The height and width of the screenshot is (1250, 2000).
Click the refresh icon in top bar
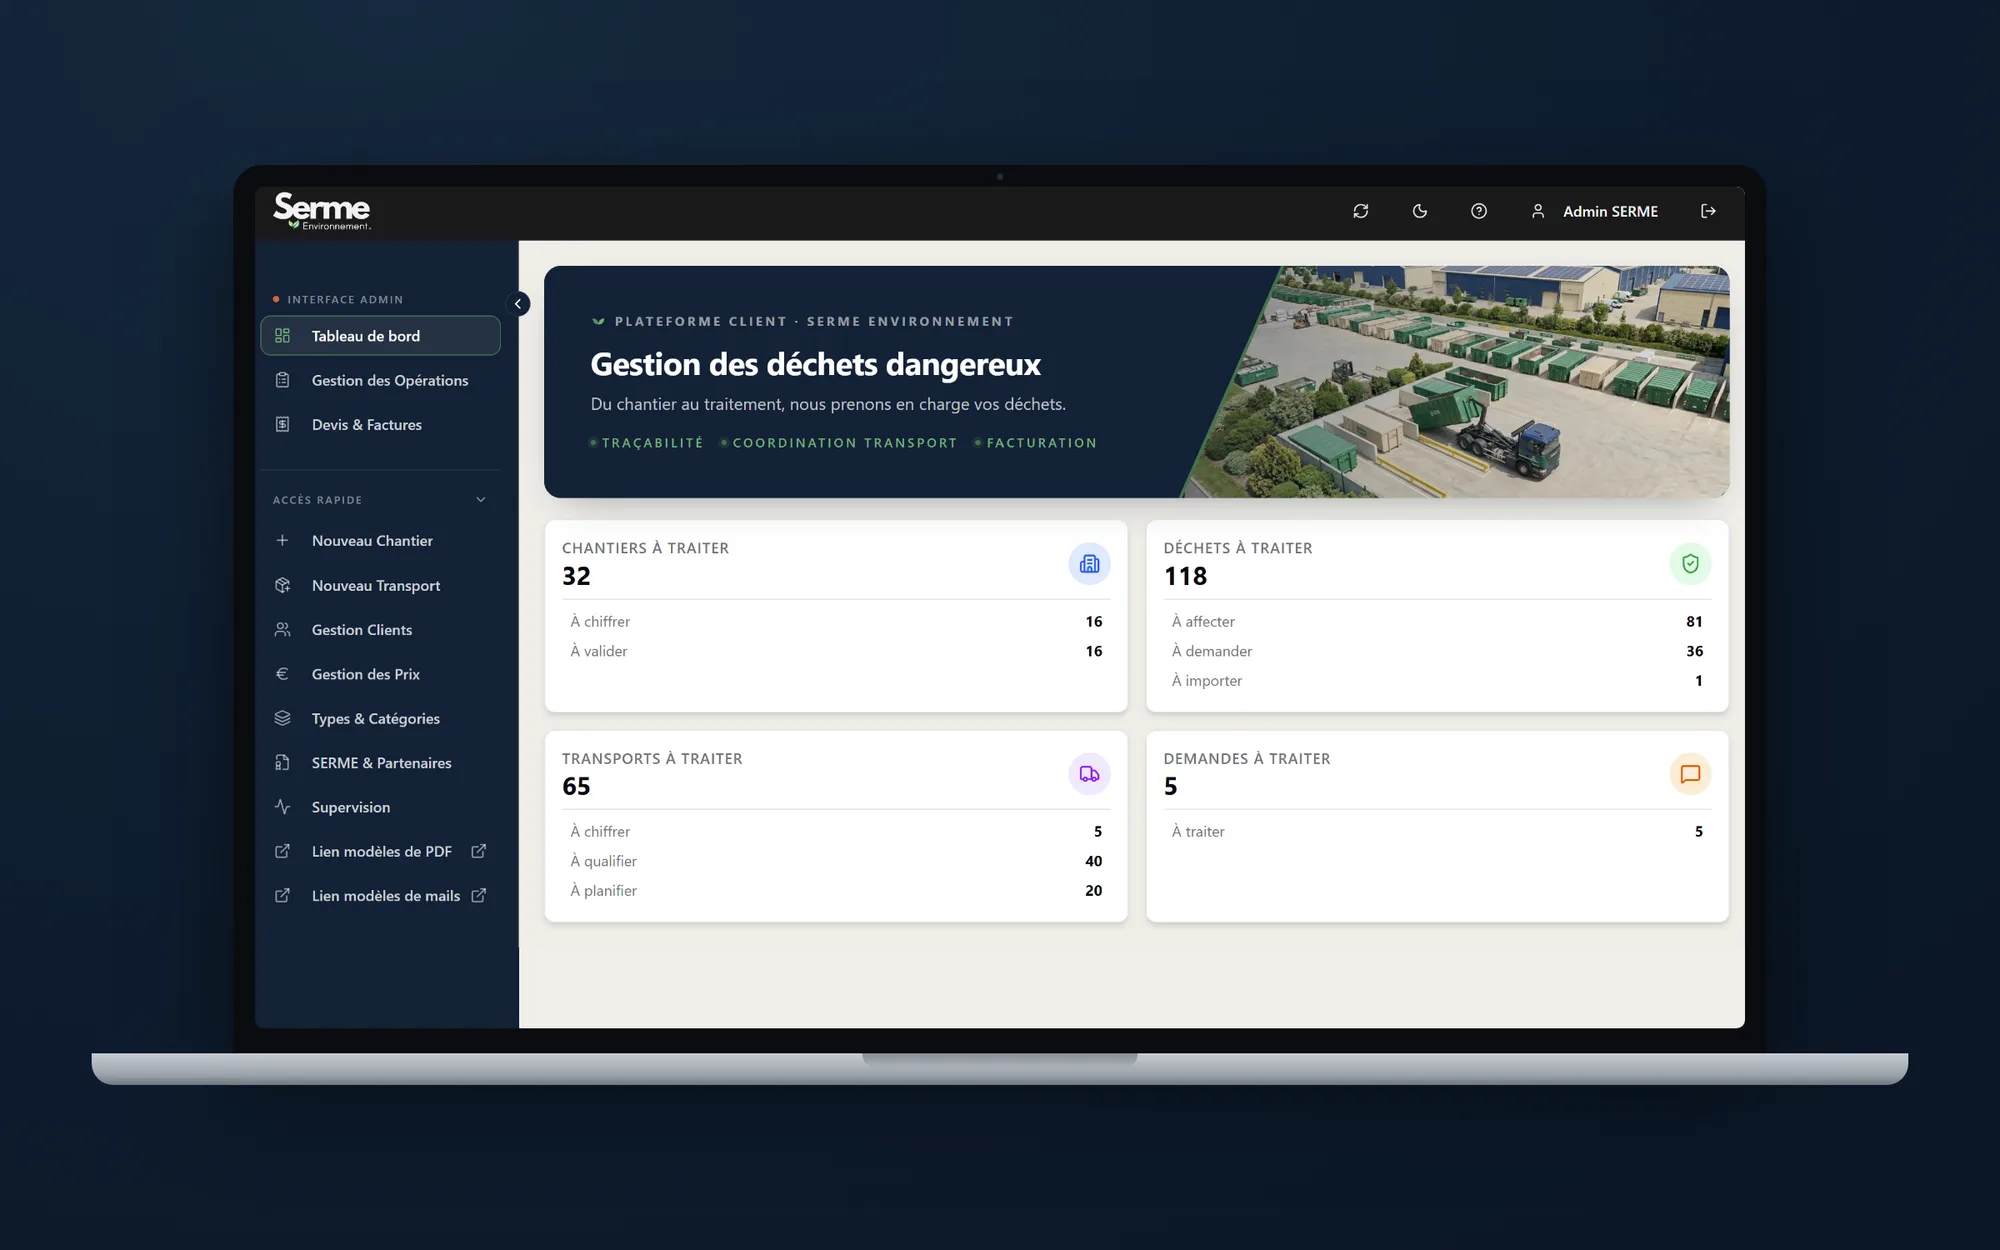1360,211
